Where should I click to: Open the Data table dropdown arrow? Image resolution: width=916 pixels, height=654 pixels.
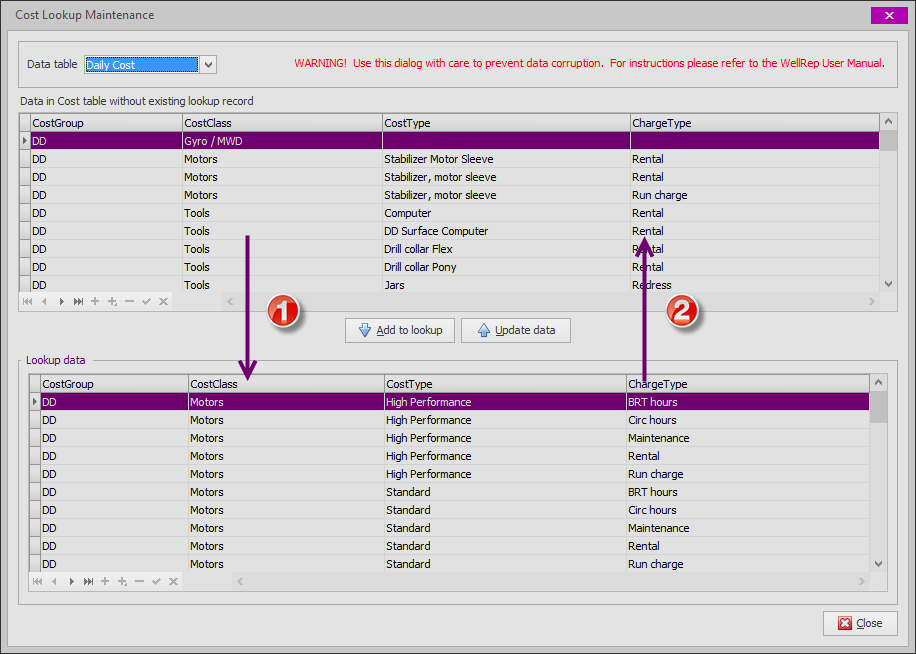pos(208,65)
